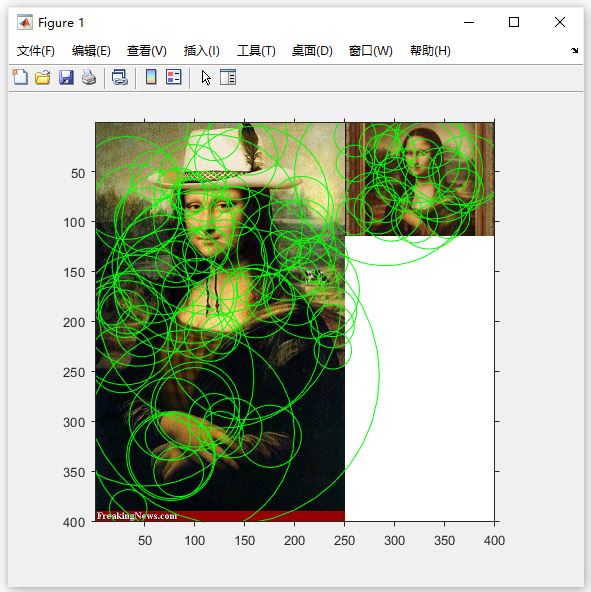This screenshot has height=592, width=591.
Task: Click the MATLAB logo in the title bar
Action: (x=25, y=23)
